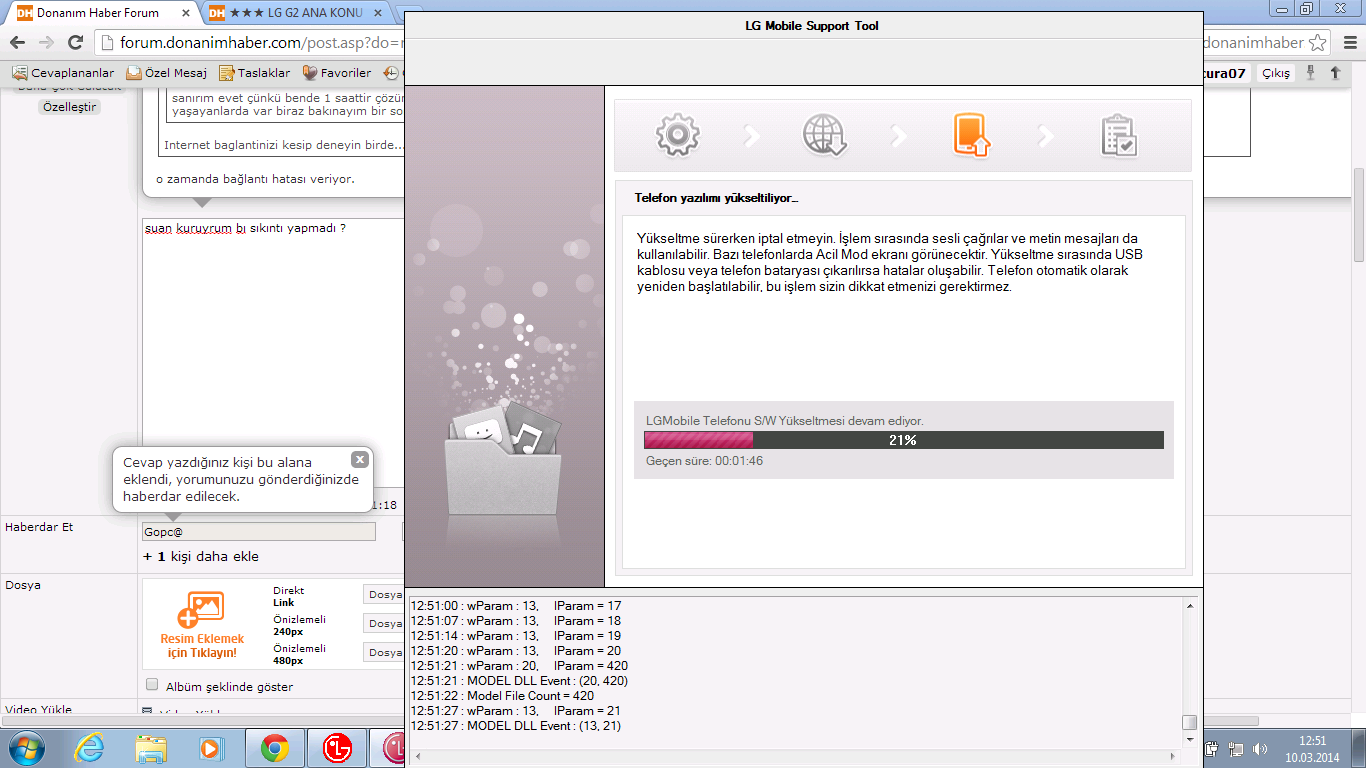This screenshot has width=1366, height=768.
Task: Switch to Chrome in taskbar
Action: pyautogui.click(x=275, y=748)
